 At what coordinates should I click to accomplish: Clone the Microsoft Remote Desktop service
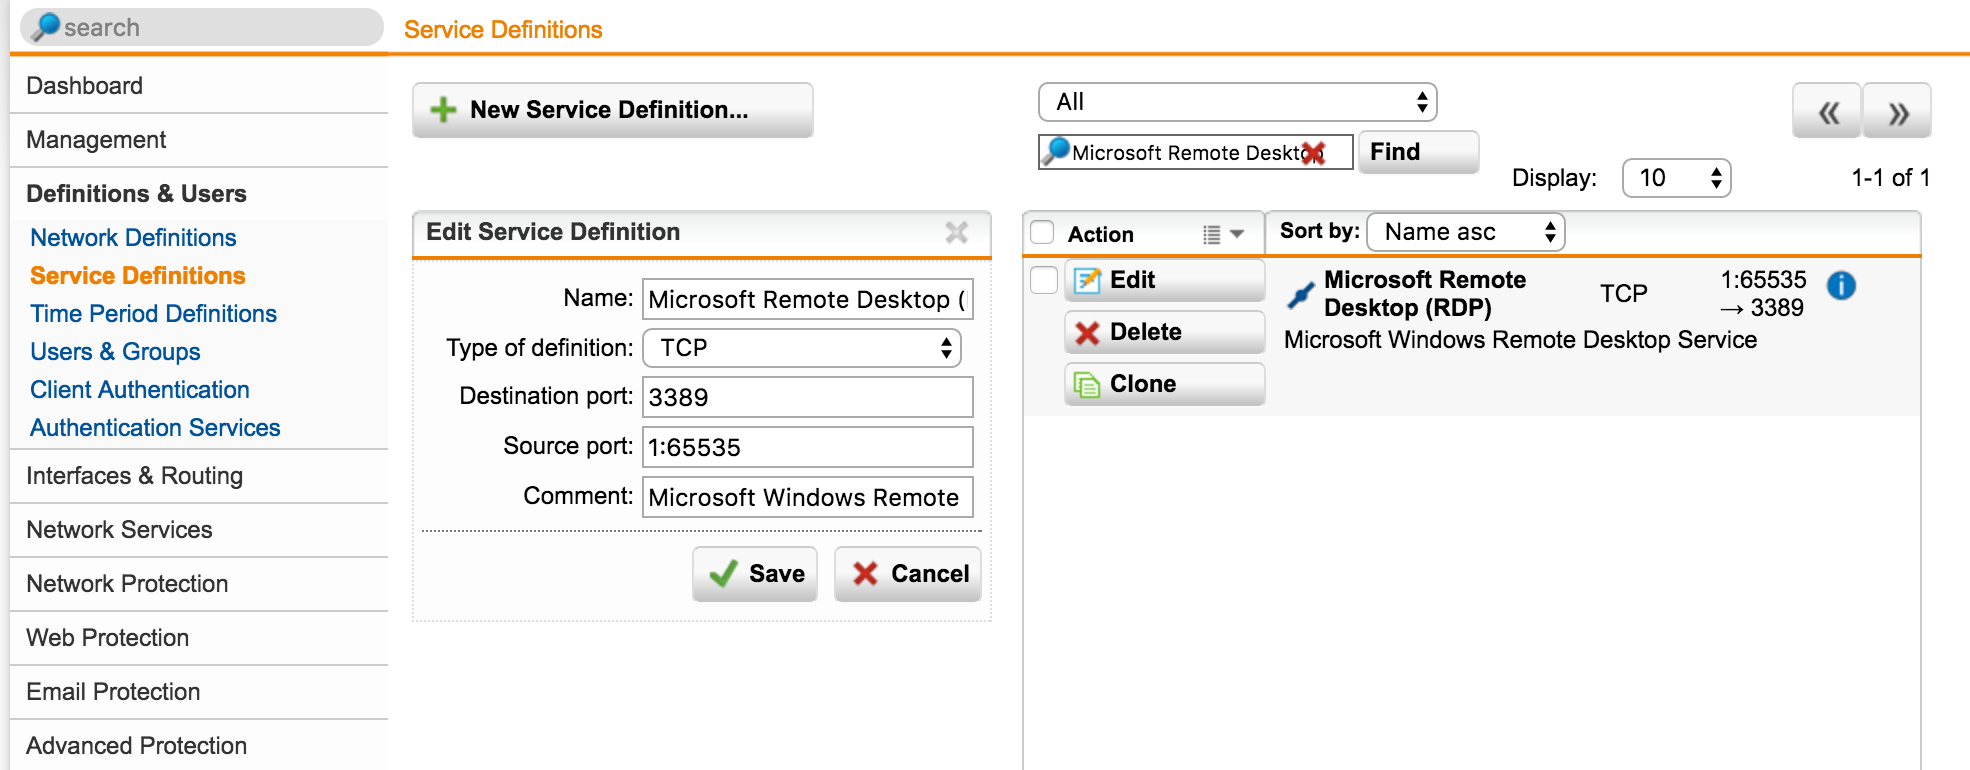pyautogui.click(x=1165, y=384)
